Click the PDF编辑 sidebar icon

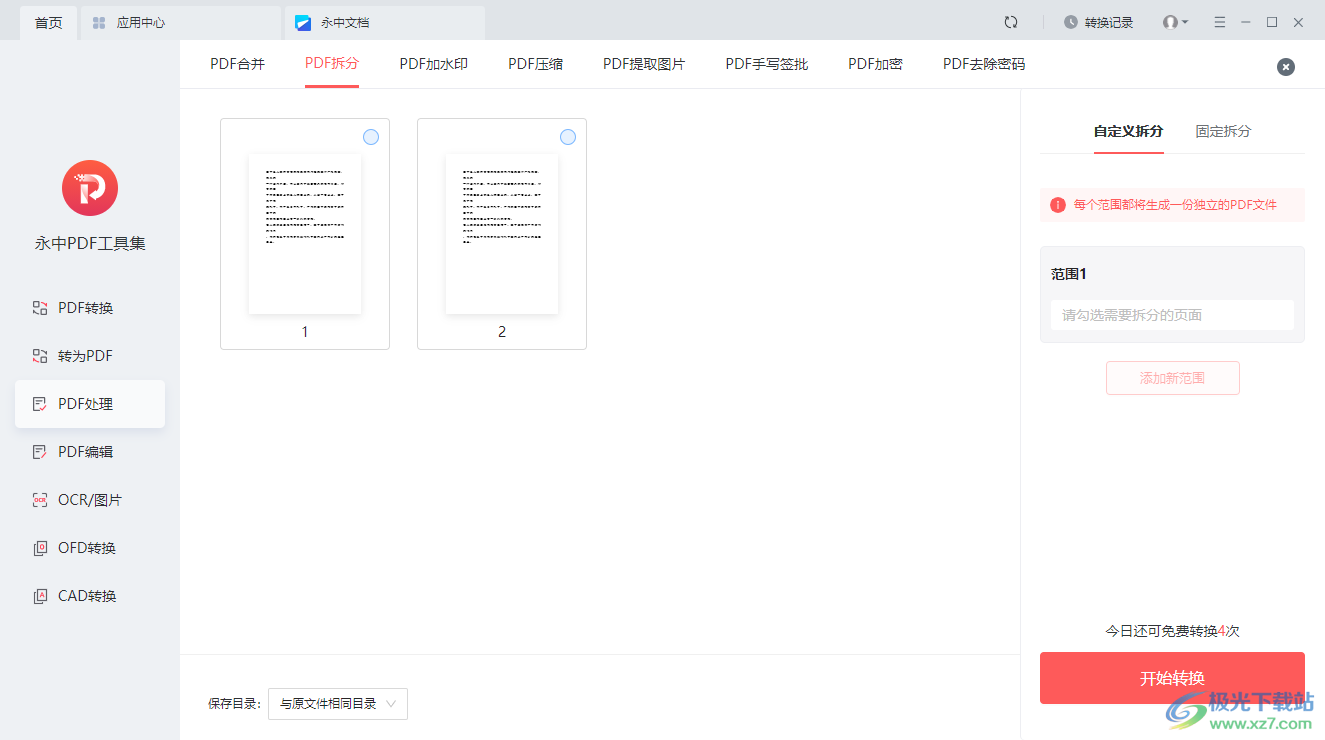click(x=40, y=452)
